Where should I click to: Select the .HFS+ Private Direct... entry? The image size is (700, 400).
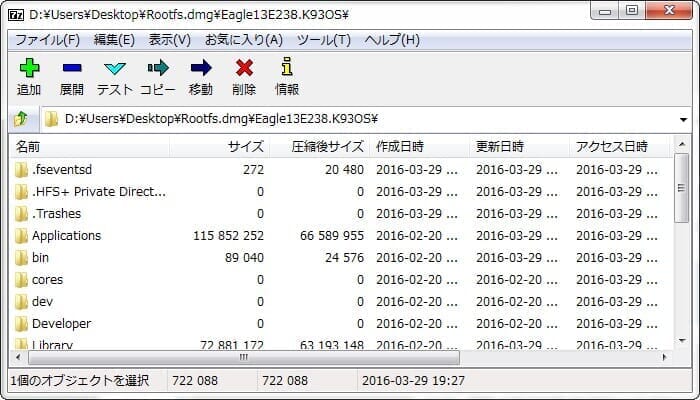pyautogui.click(x=99, y=192)
